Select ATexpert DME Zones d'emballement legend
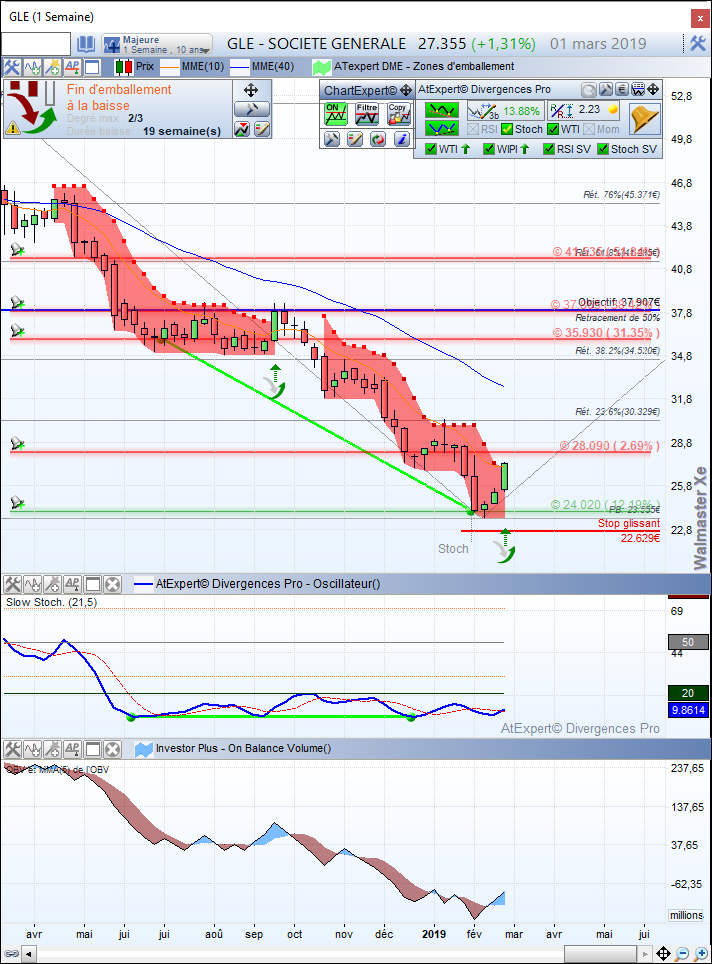The width and height of the screenshot is (712, 964). tap(413, 66)
